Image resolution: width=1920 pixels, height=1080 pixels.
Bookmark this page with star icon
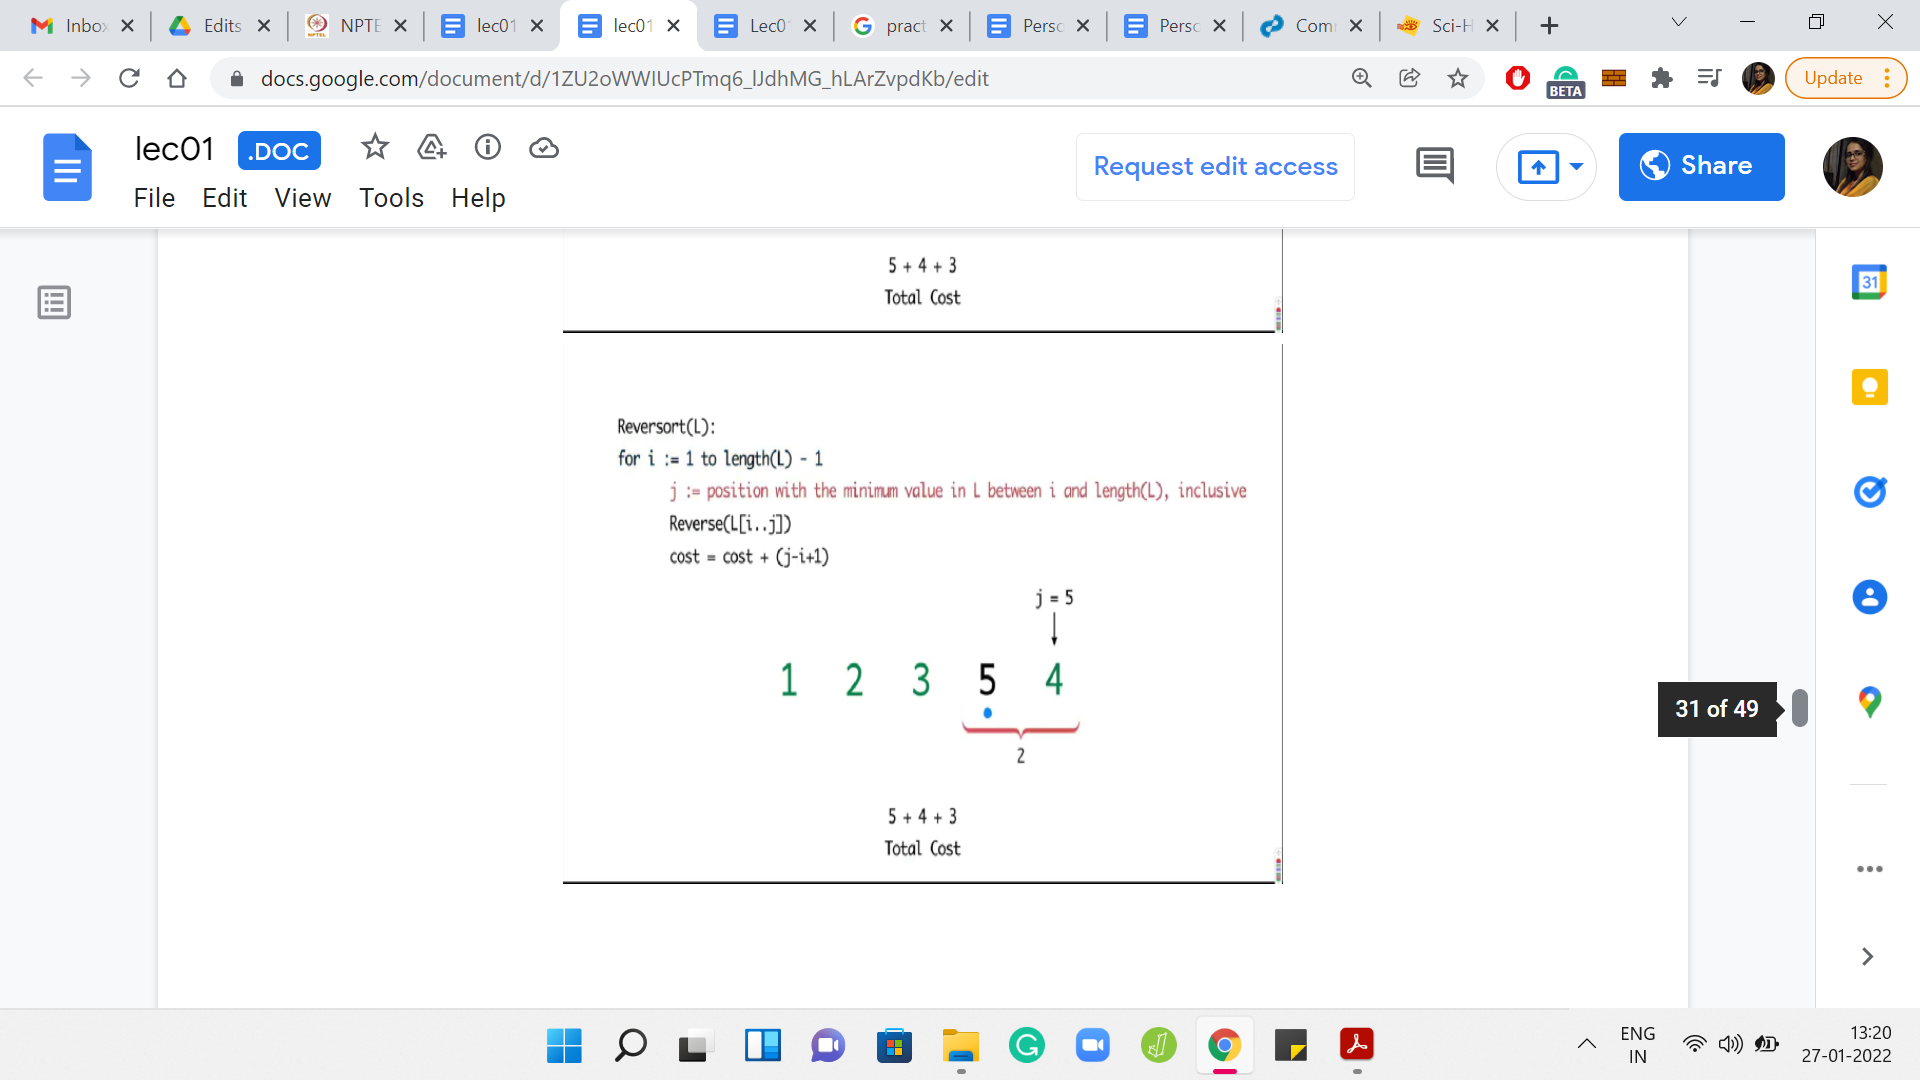pos(1458,78)
